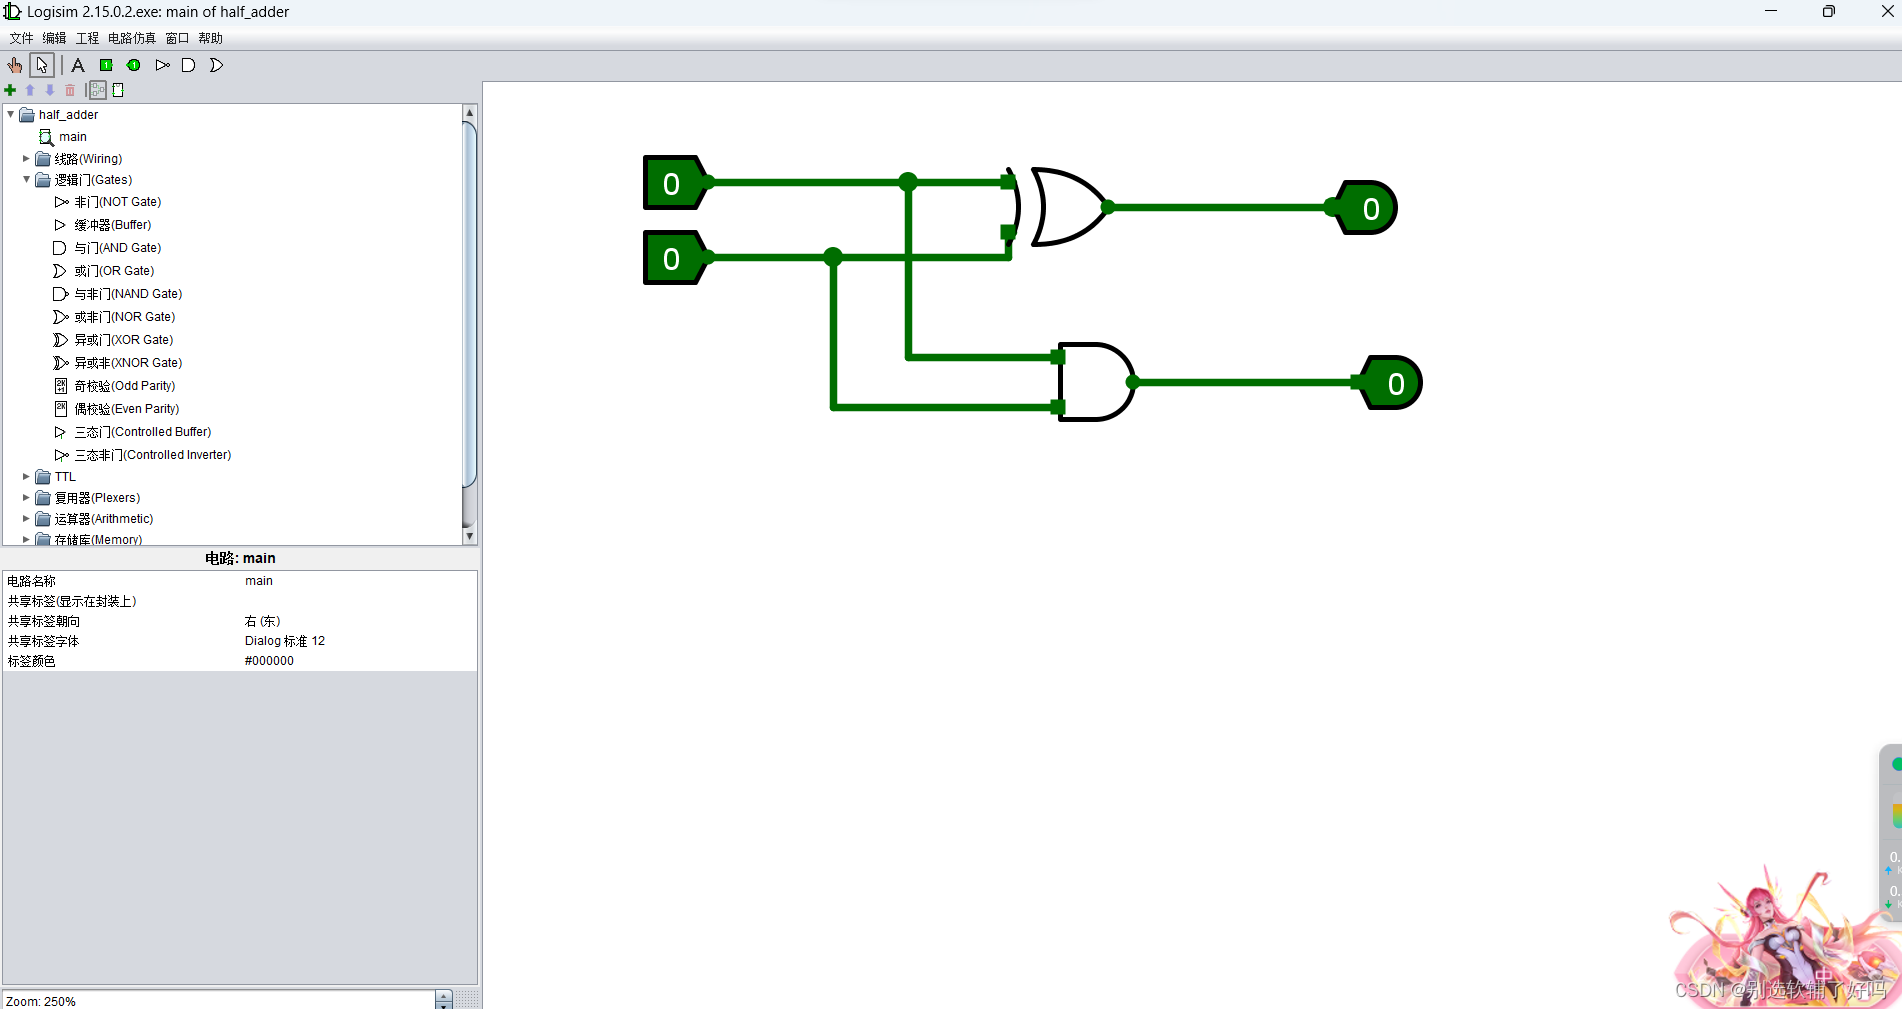Viewport: 1902px width, 1009px height.
Task: Collapse the half_adder project node
Action: (x=11, y=115)
